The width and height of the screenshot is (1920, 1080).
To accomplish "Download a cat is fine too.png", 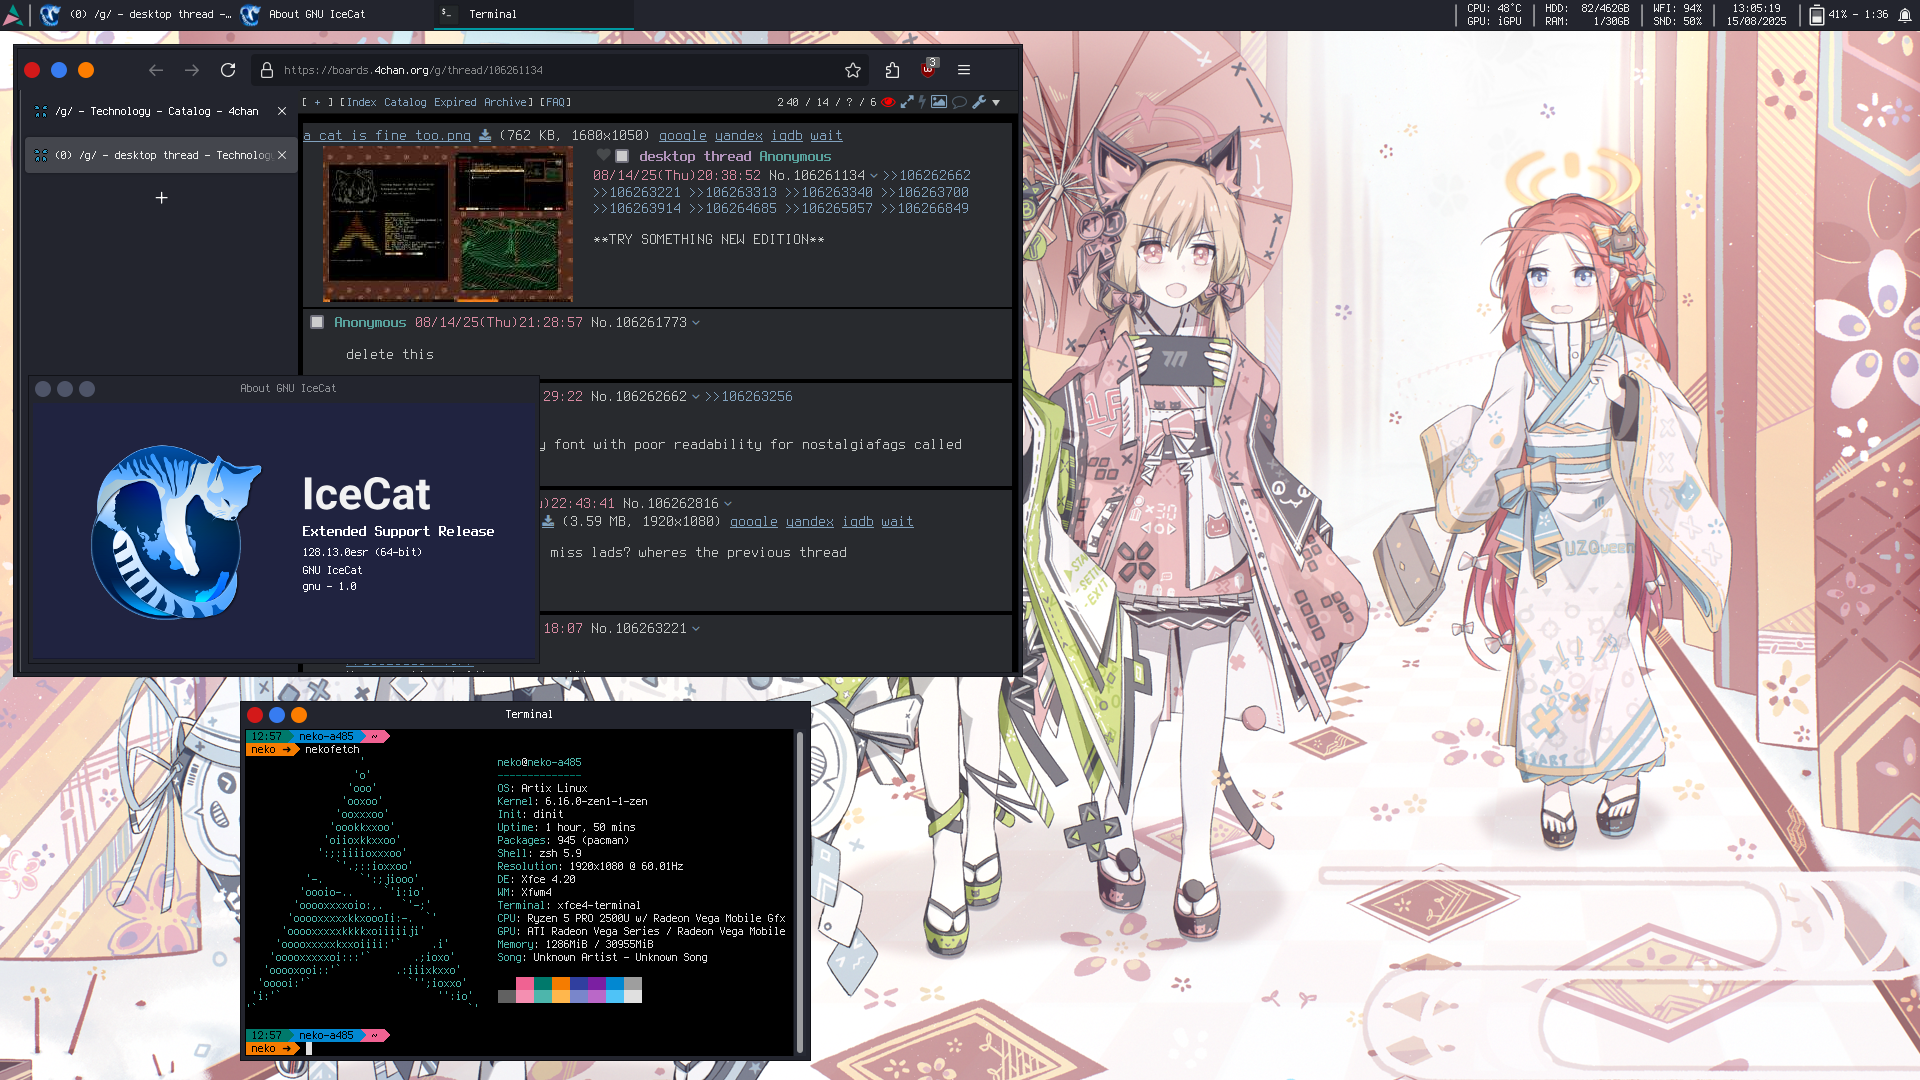I will [485, 136].
